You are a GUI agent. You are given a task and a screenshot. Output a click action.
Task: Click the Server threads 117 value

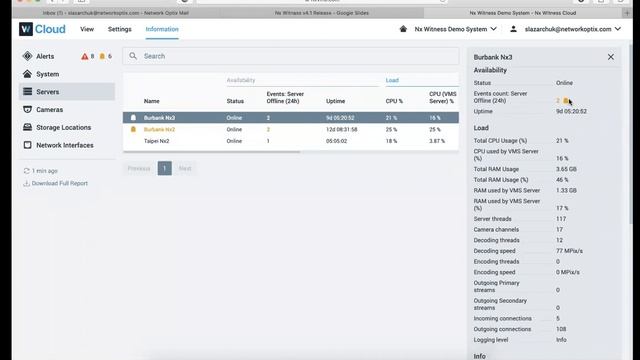pos(561,219)
